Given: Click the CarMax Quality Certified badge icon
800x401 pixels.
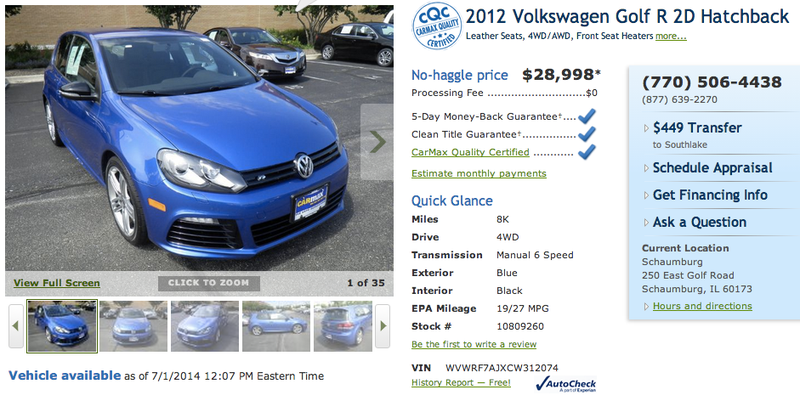Looking at the screenshot, I should pyautogui.click(x=436, y=26).
